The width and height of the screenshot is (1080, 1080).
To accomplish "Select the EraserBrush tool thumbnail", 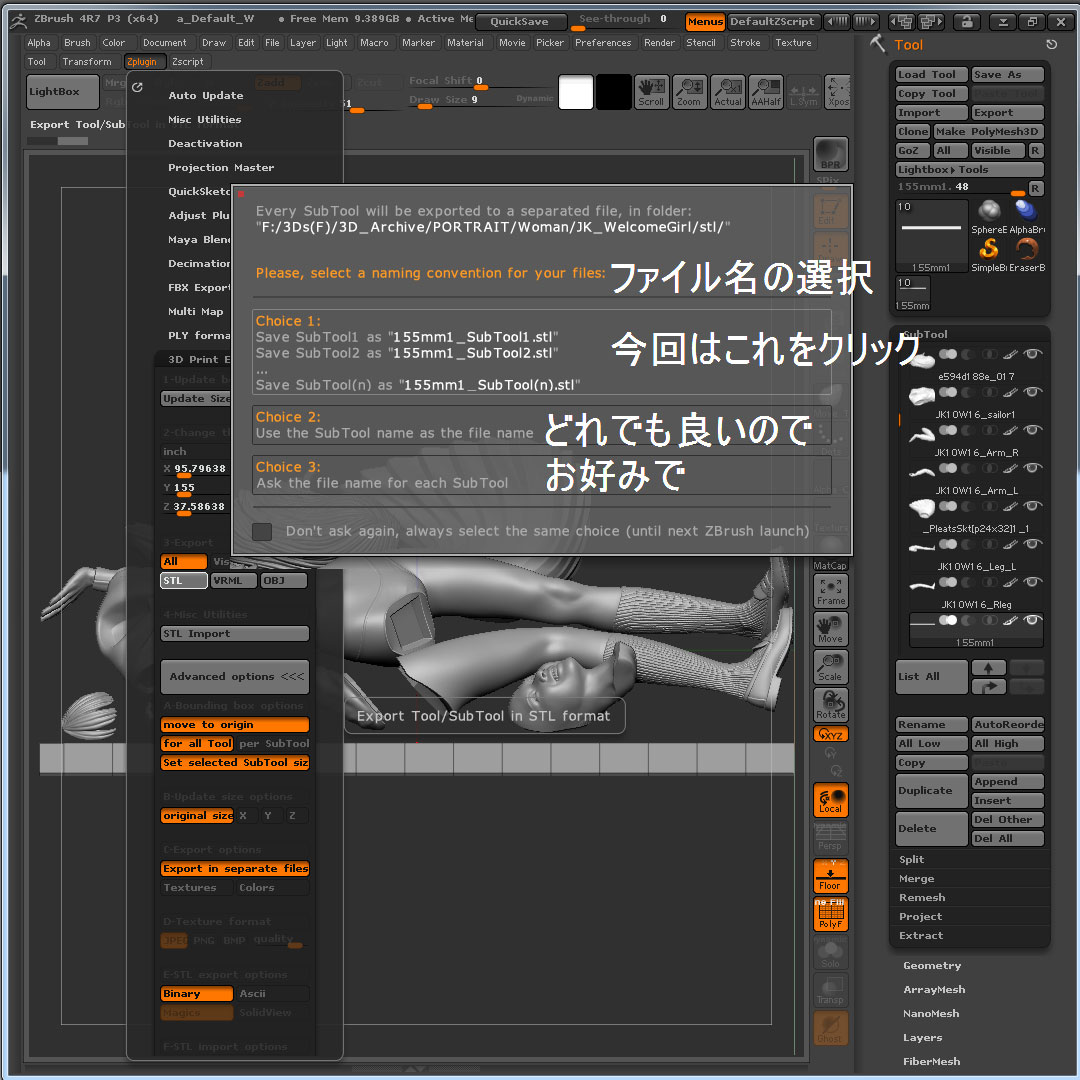I will (1027, 254).
